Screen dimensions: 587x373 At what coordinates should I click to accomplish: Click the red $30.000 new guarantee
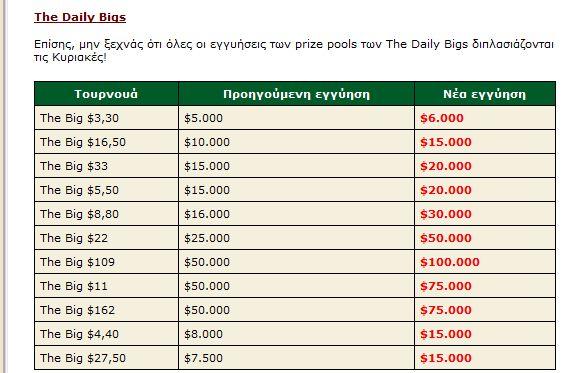coord(445,214)
